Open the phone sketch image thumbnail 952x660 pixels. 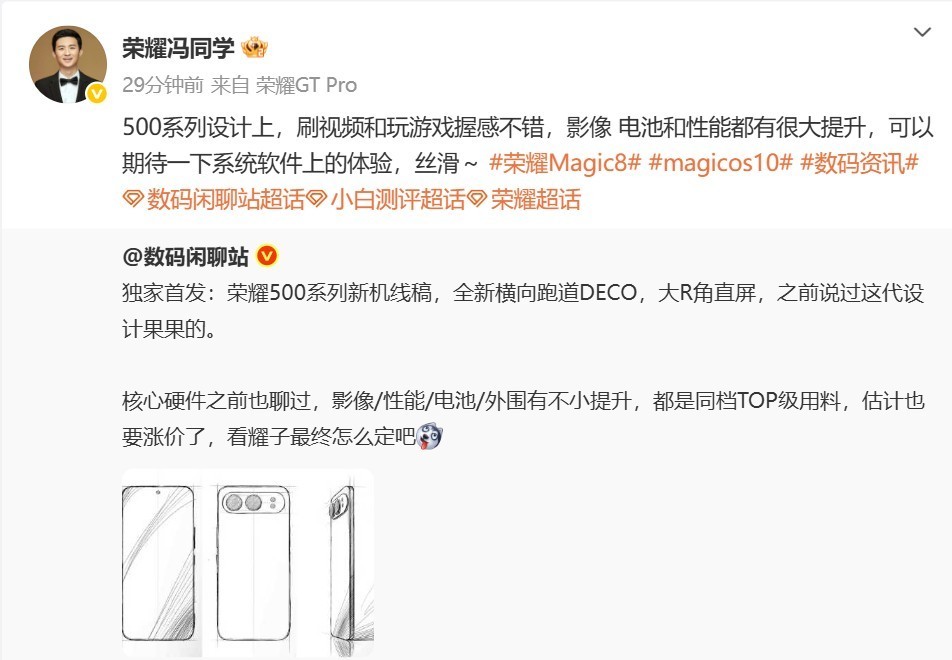[248, 563]
